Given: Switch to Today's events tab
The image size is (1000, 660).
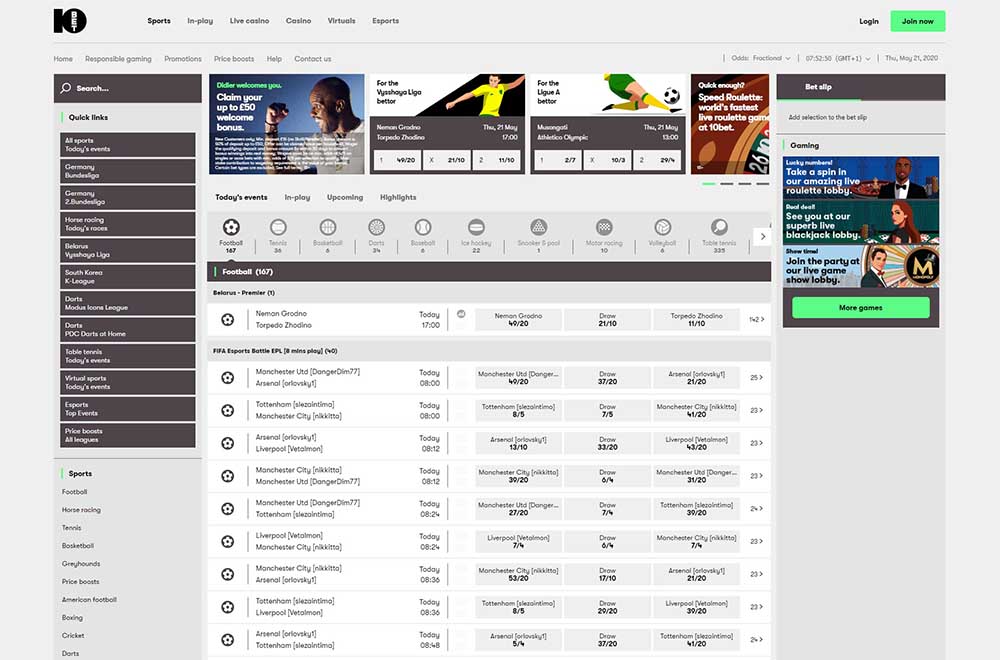Looking at the screenshot, I should (241, 198).
